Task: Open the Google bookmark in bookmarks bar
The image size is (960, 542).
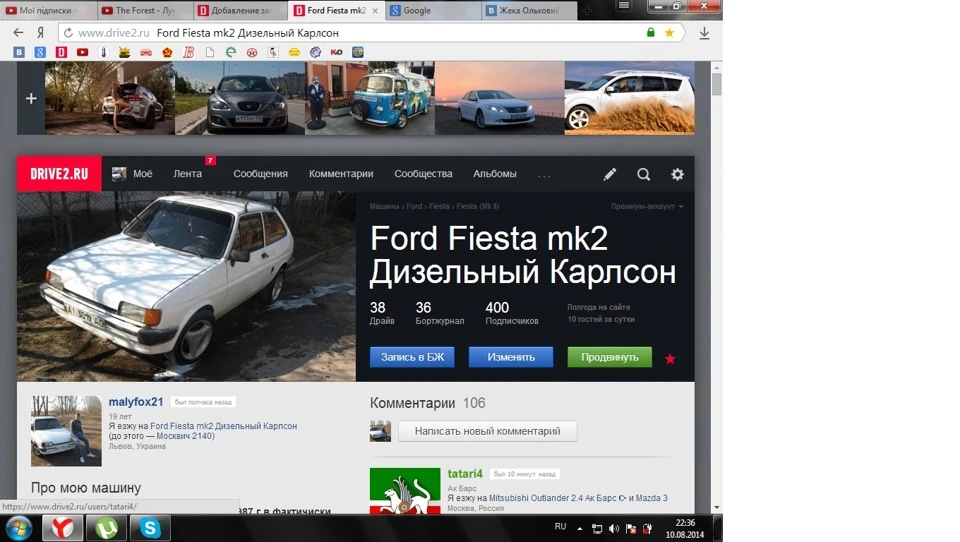Action: 40,52
